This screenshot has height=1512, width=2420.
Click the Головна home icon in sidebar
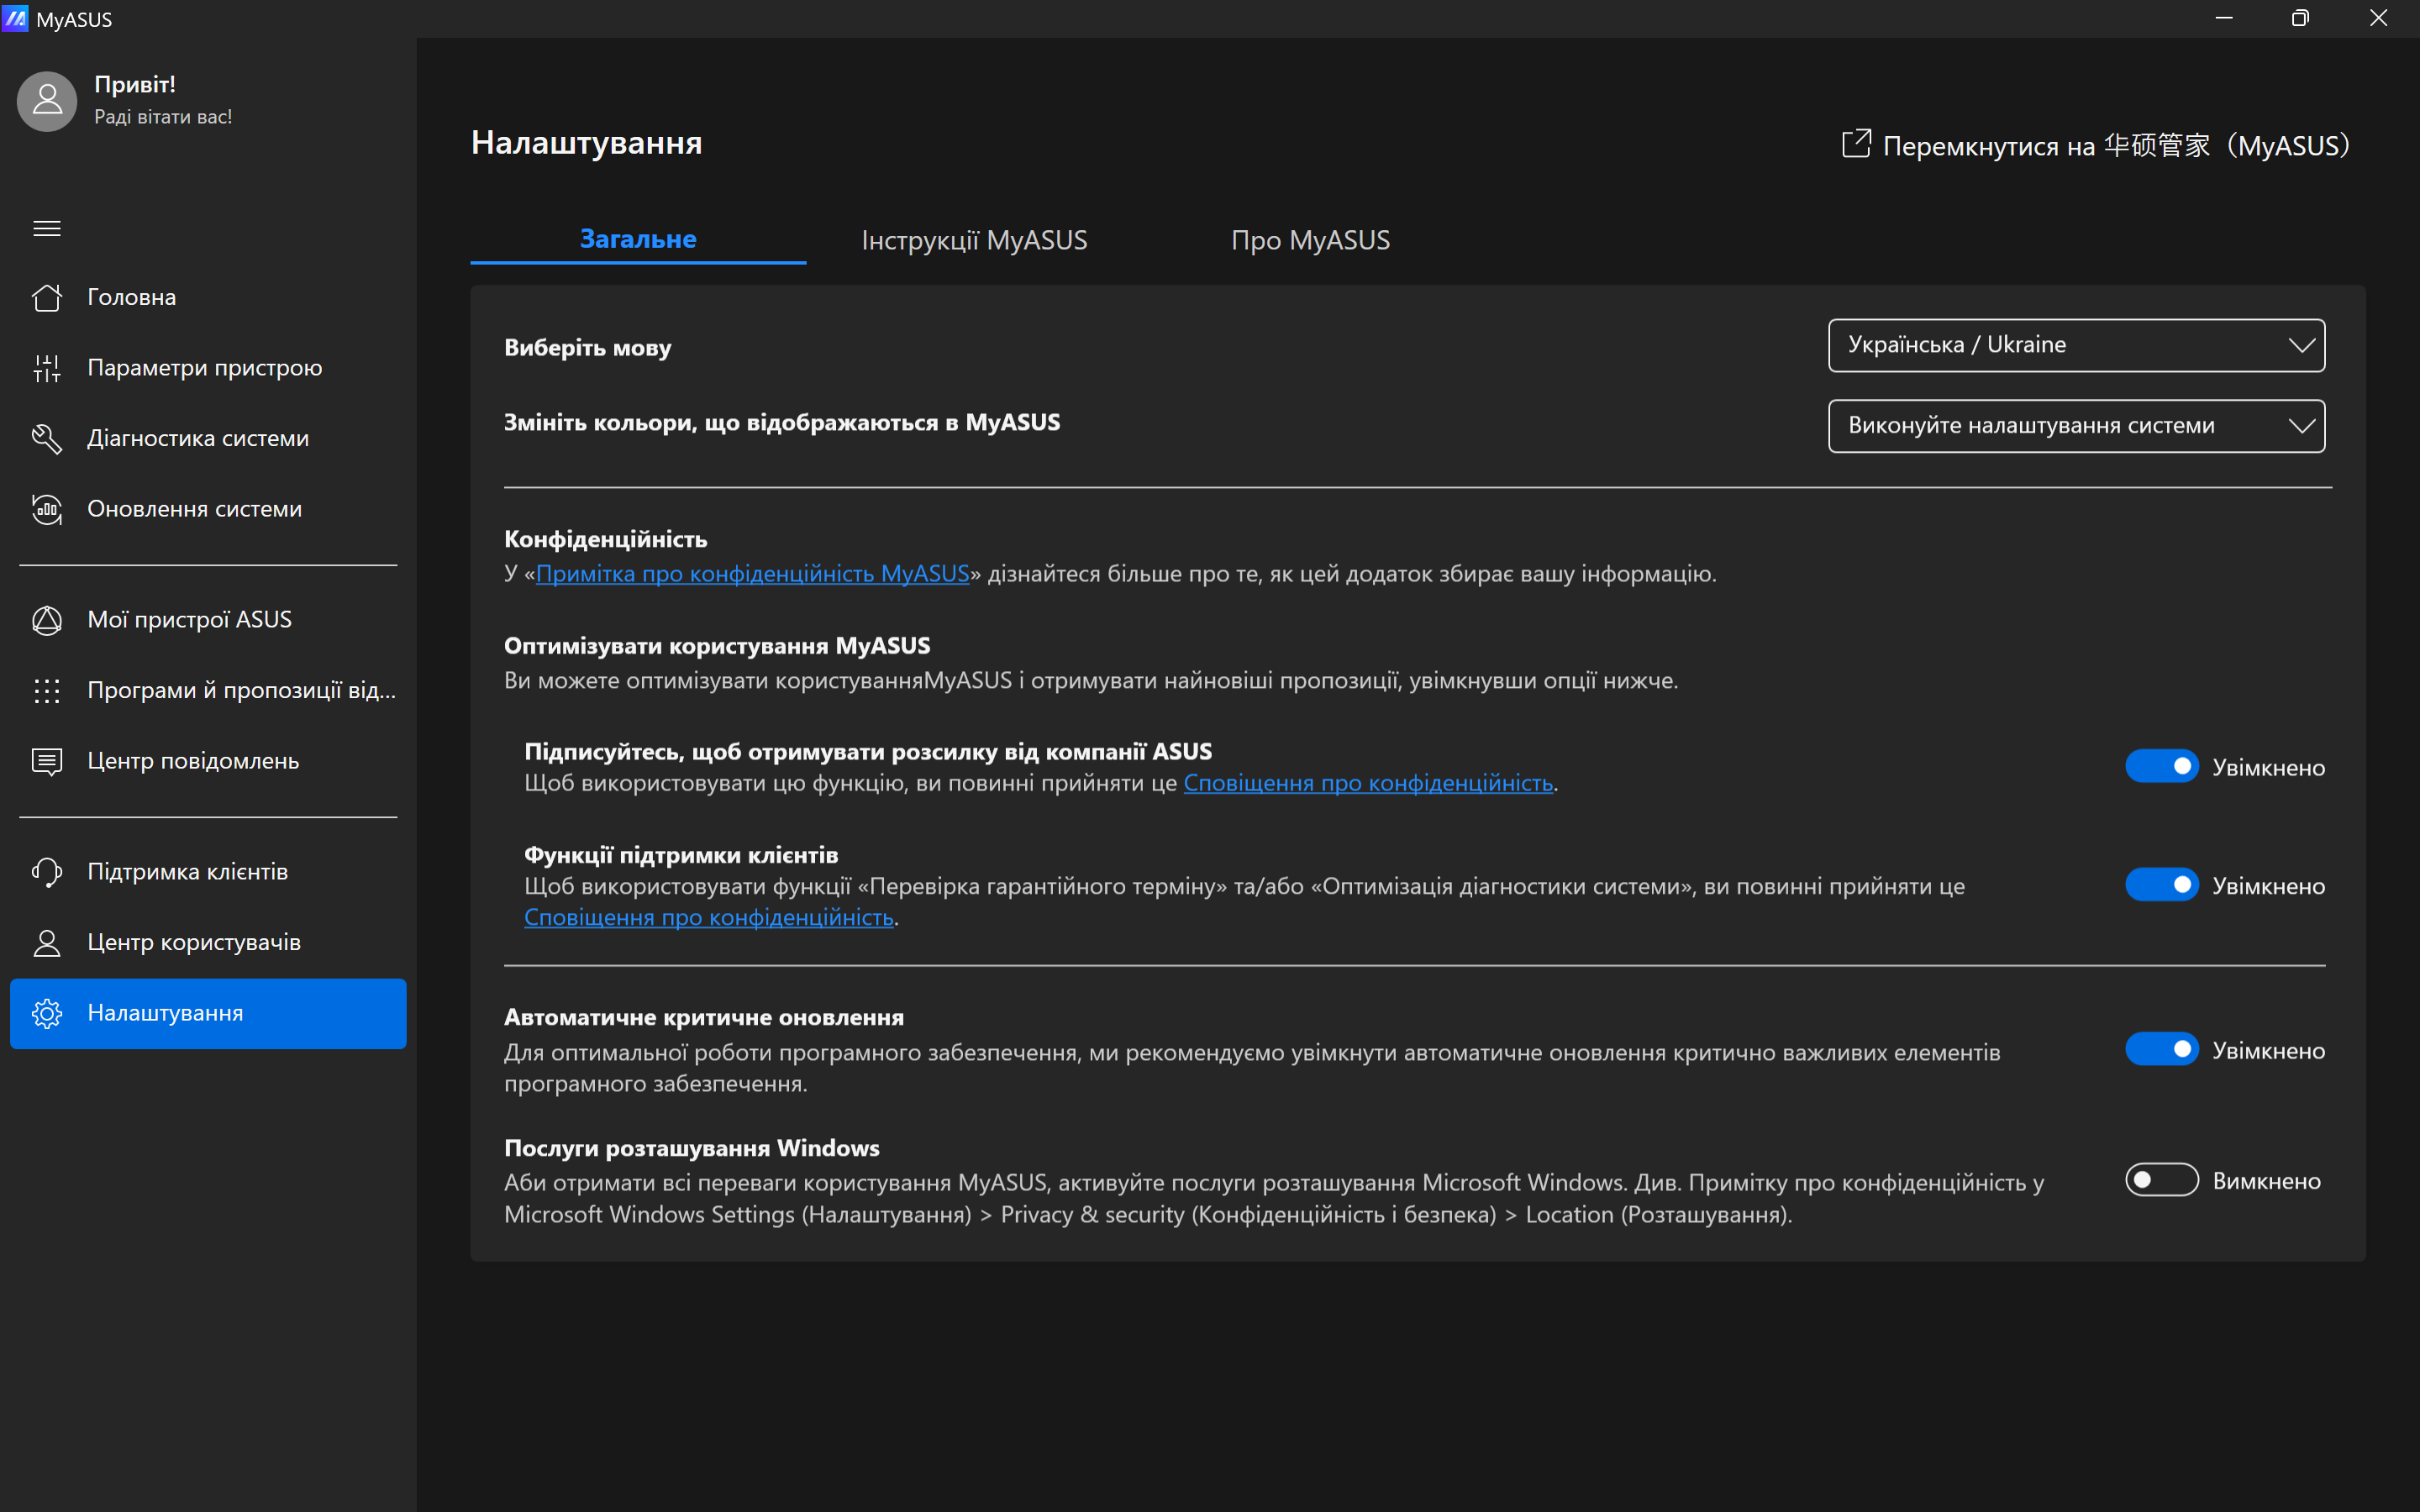pos(47,297)
